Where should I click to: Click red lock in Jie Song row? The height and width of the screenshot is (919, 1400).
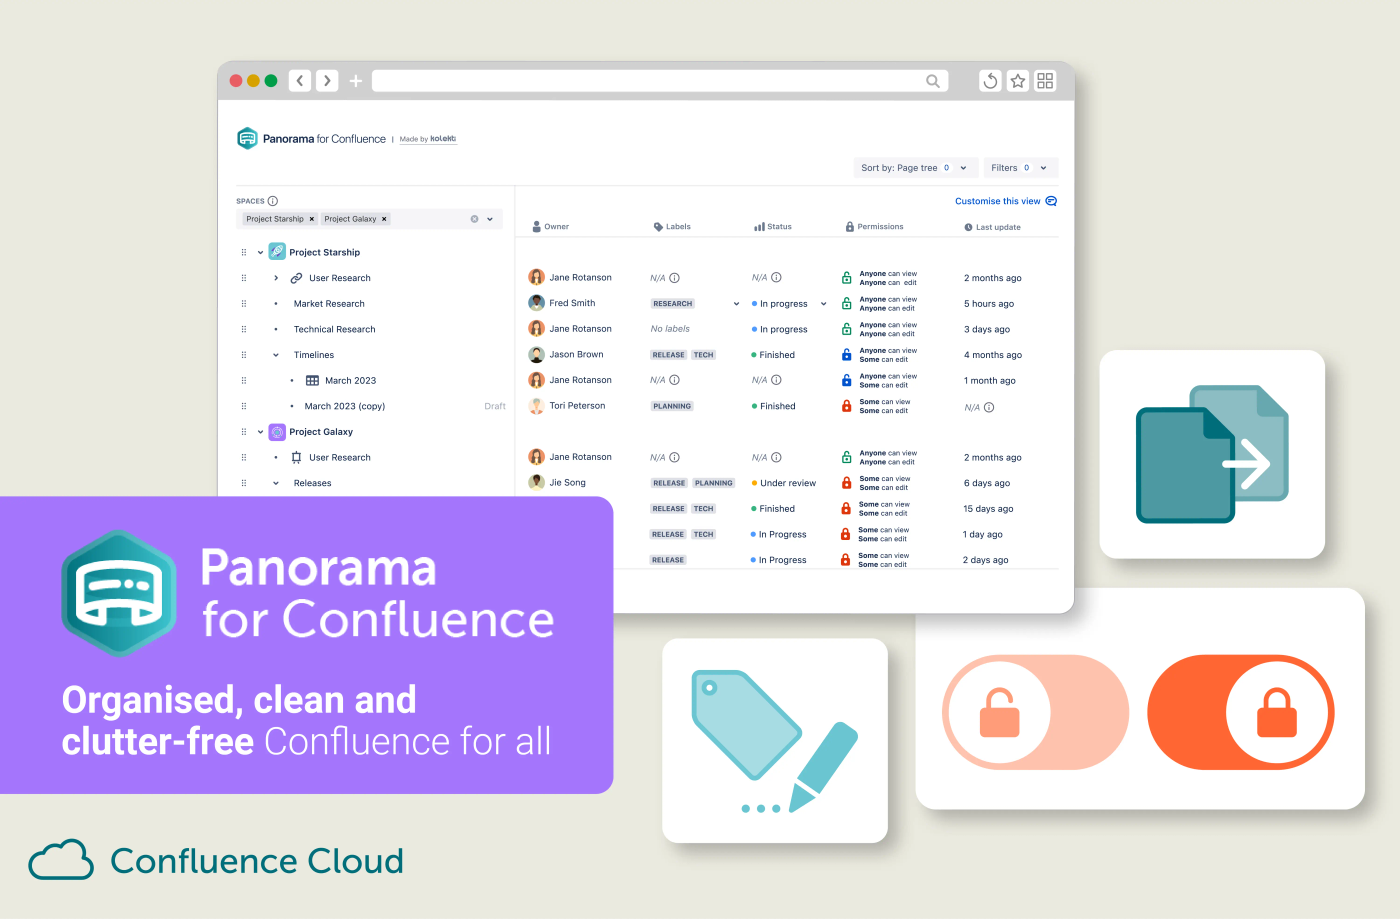846,482
